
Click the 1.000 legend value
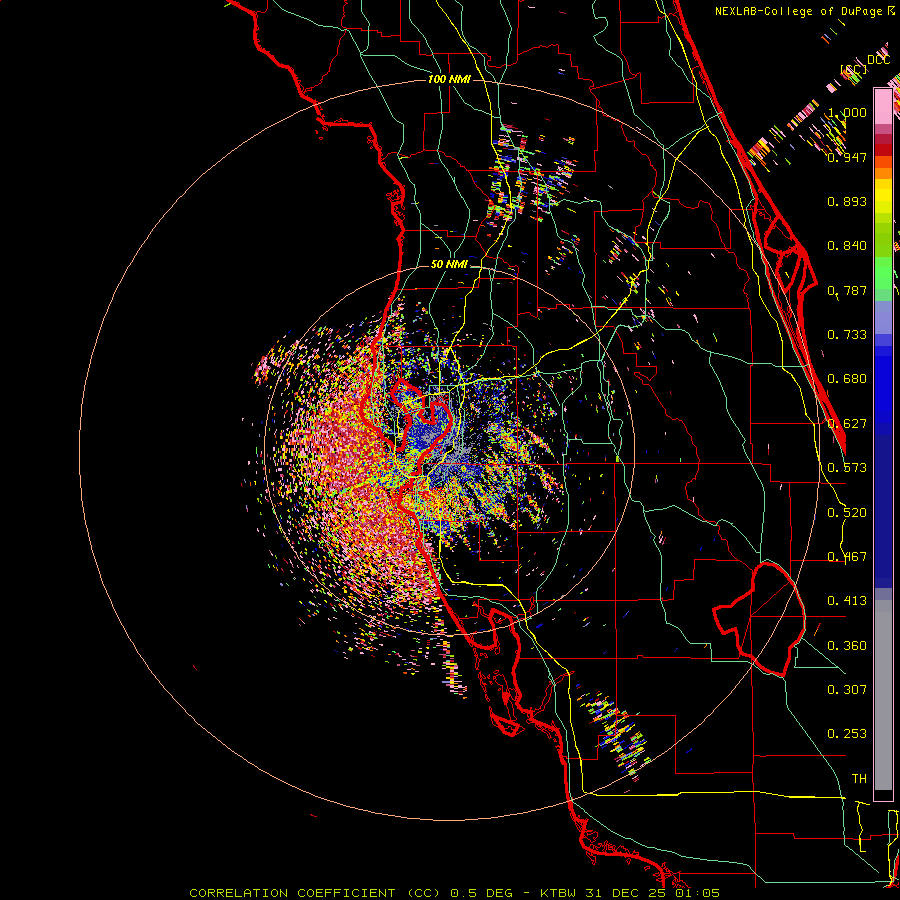coord(847,112)
